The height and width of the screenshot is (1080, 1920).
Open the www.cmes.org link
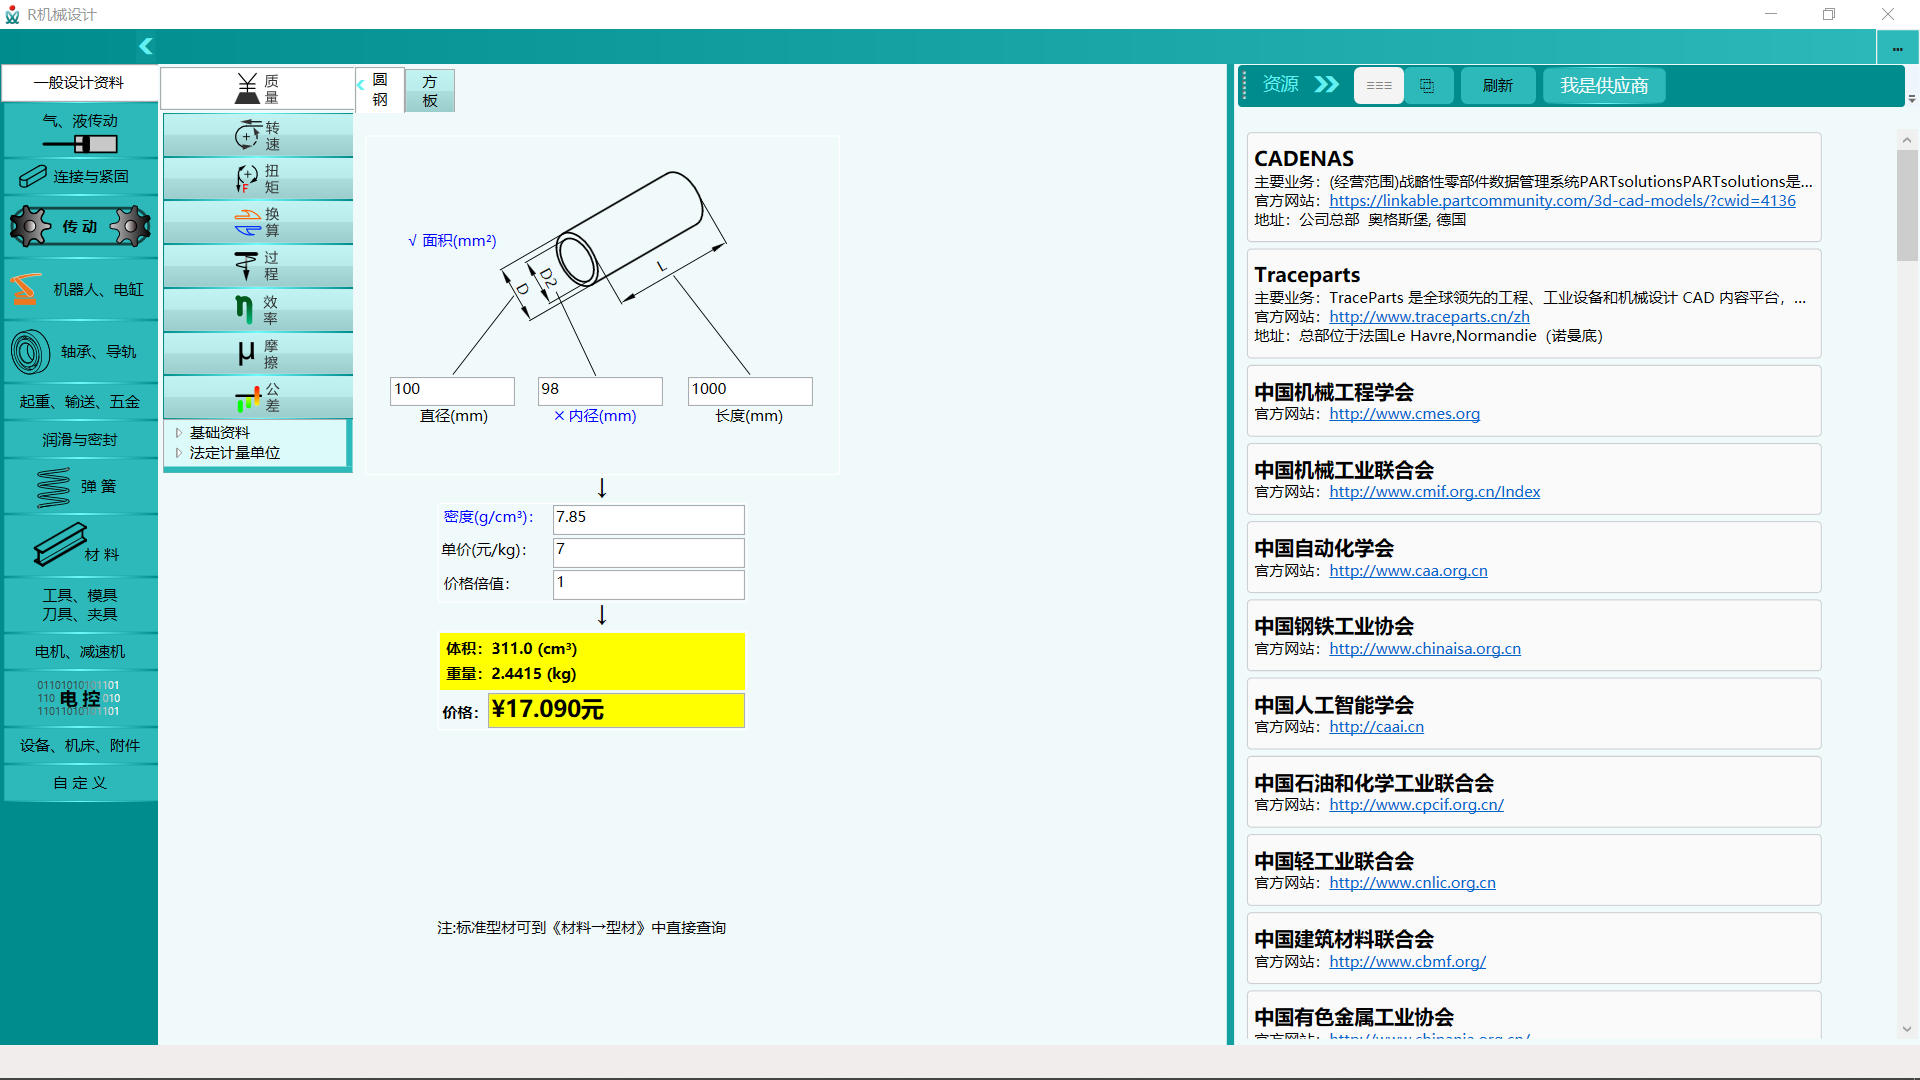[1404, 414]
